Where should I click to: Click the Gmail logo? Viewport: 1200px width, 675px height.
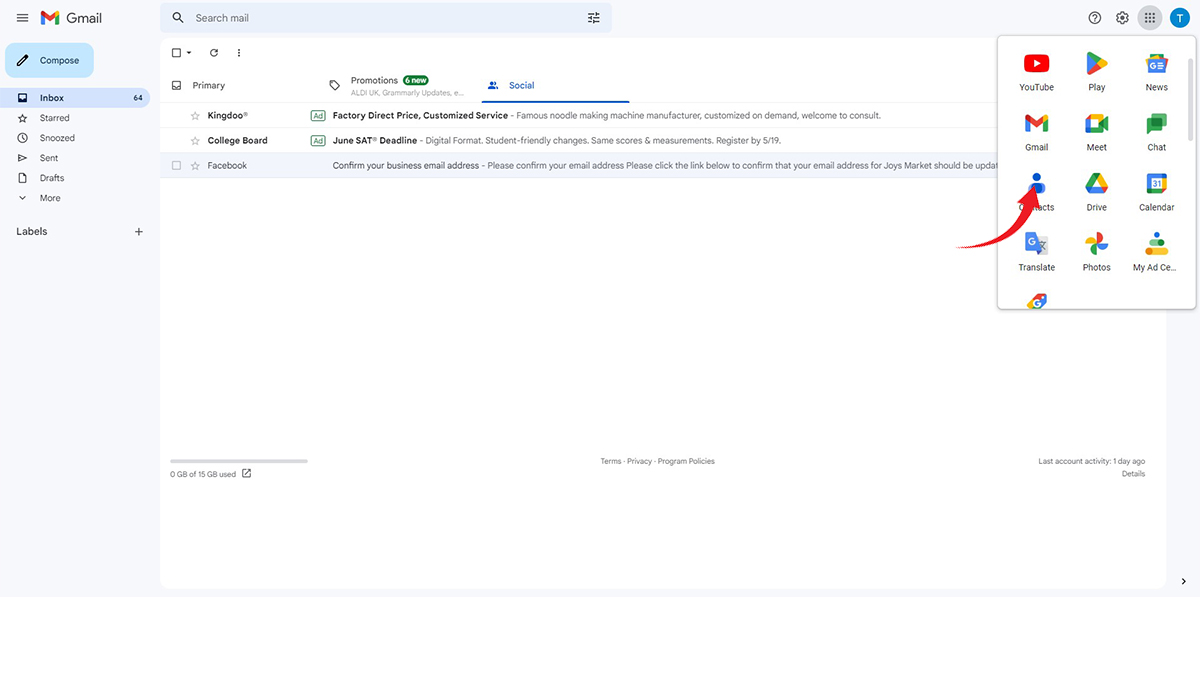tap(71, 18)
